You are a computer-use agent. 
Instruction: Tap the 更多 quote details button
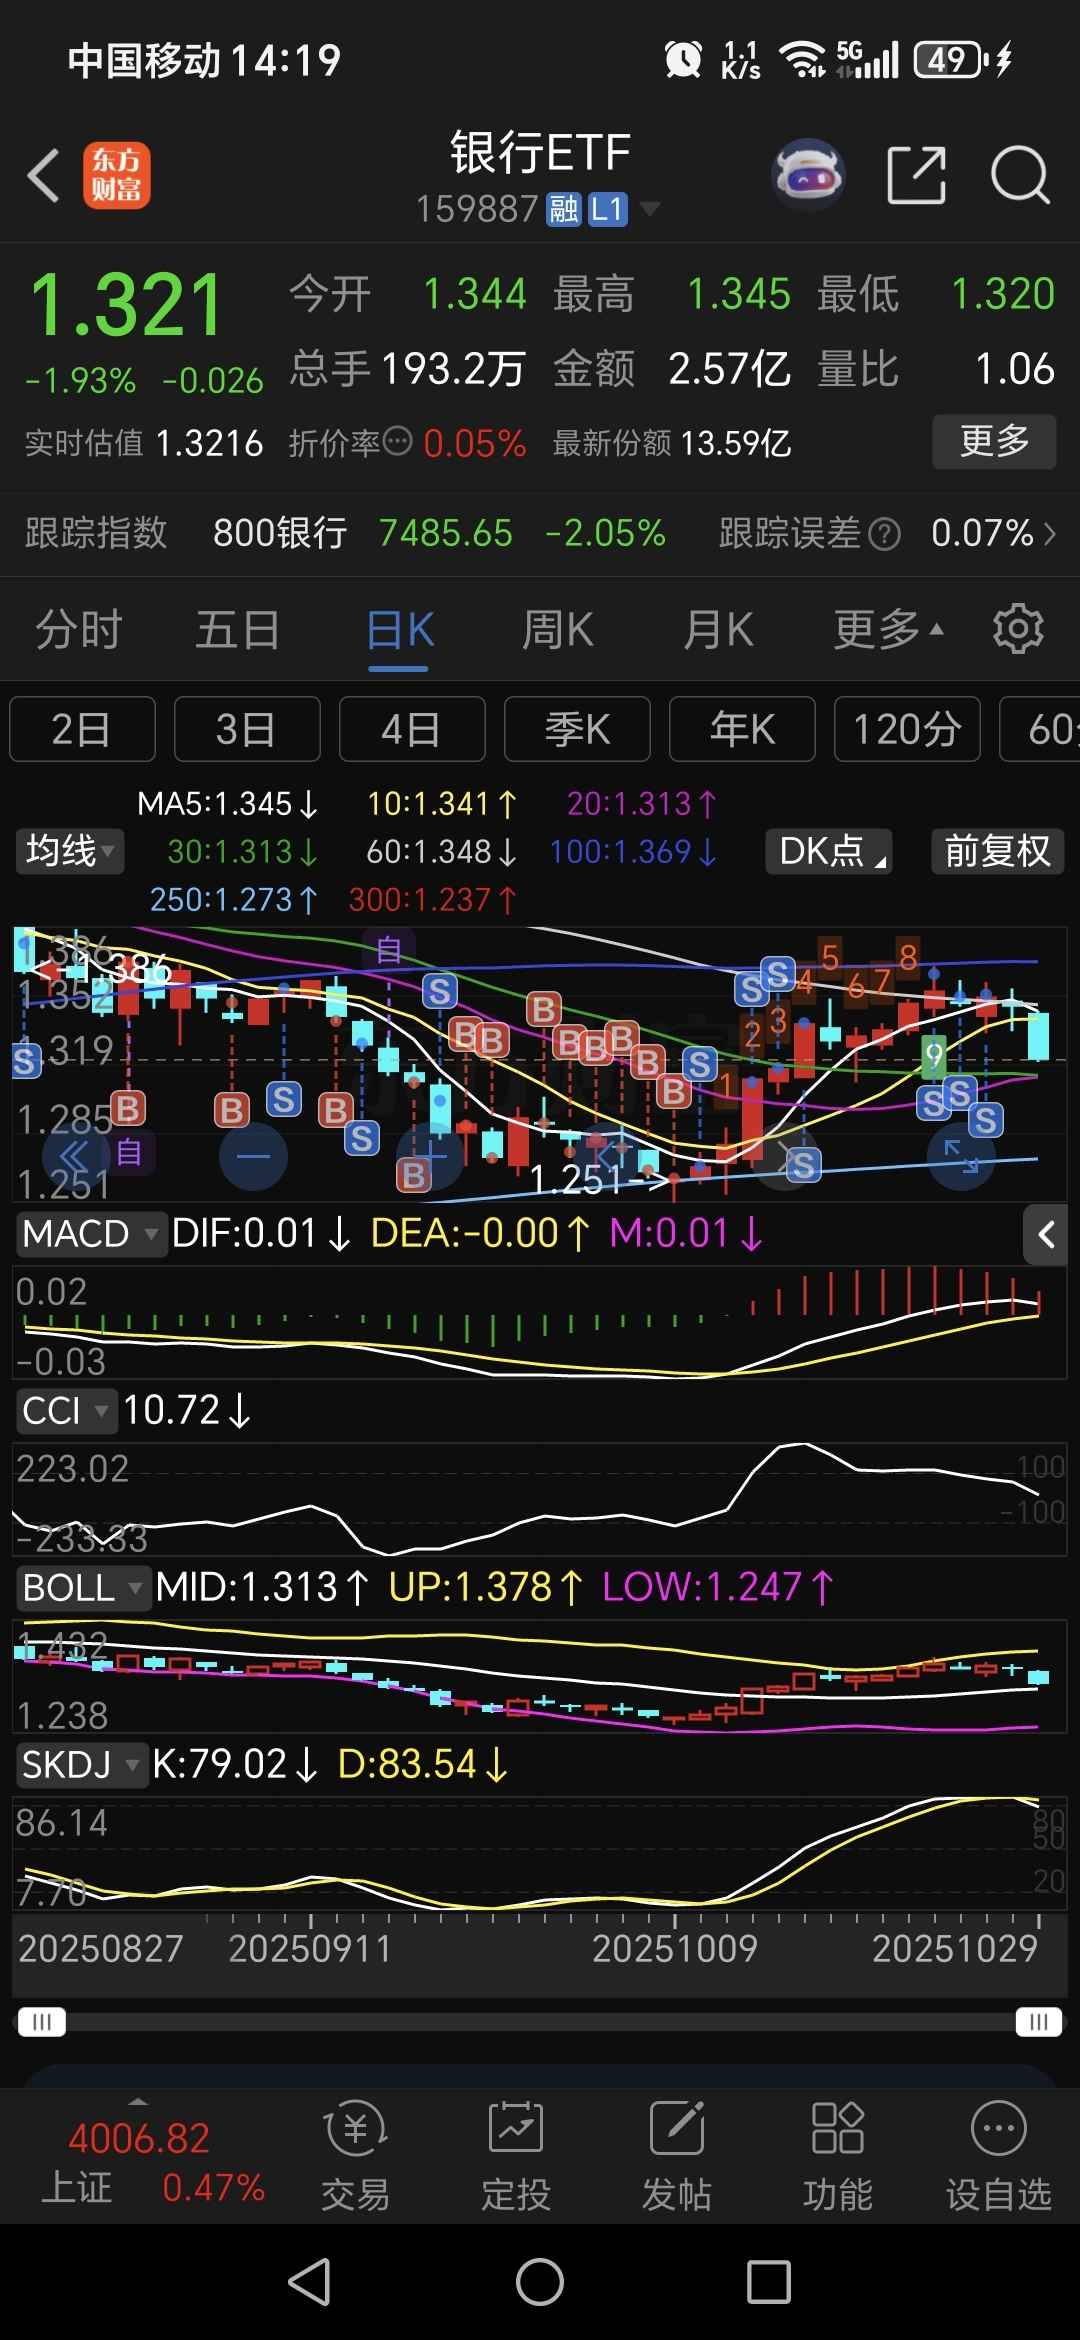point(994,441)
